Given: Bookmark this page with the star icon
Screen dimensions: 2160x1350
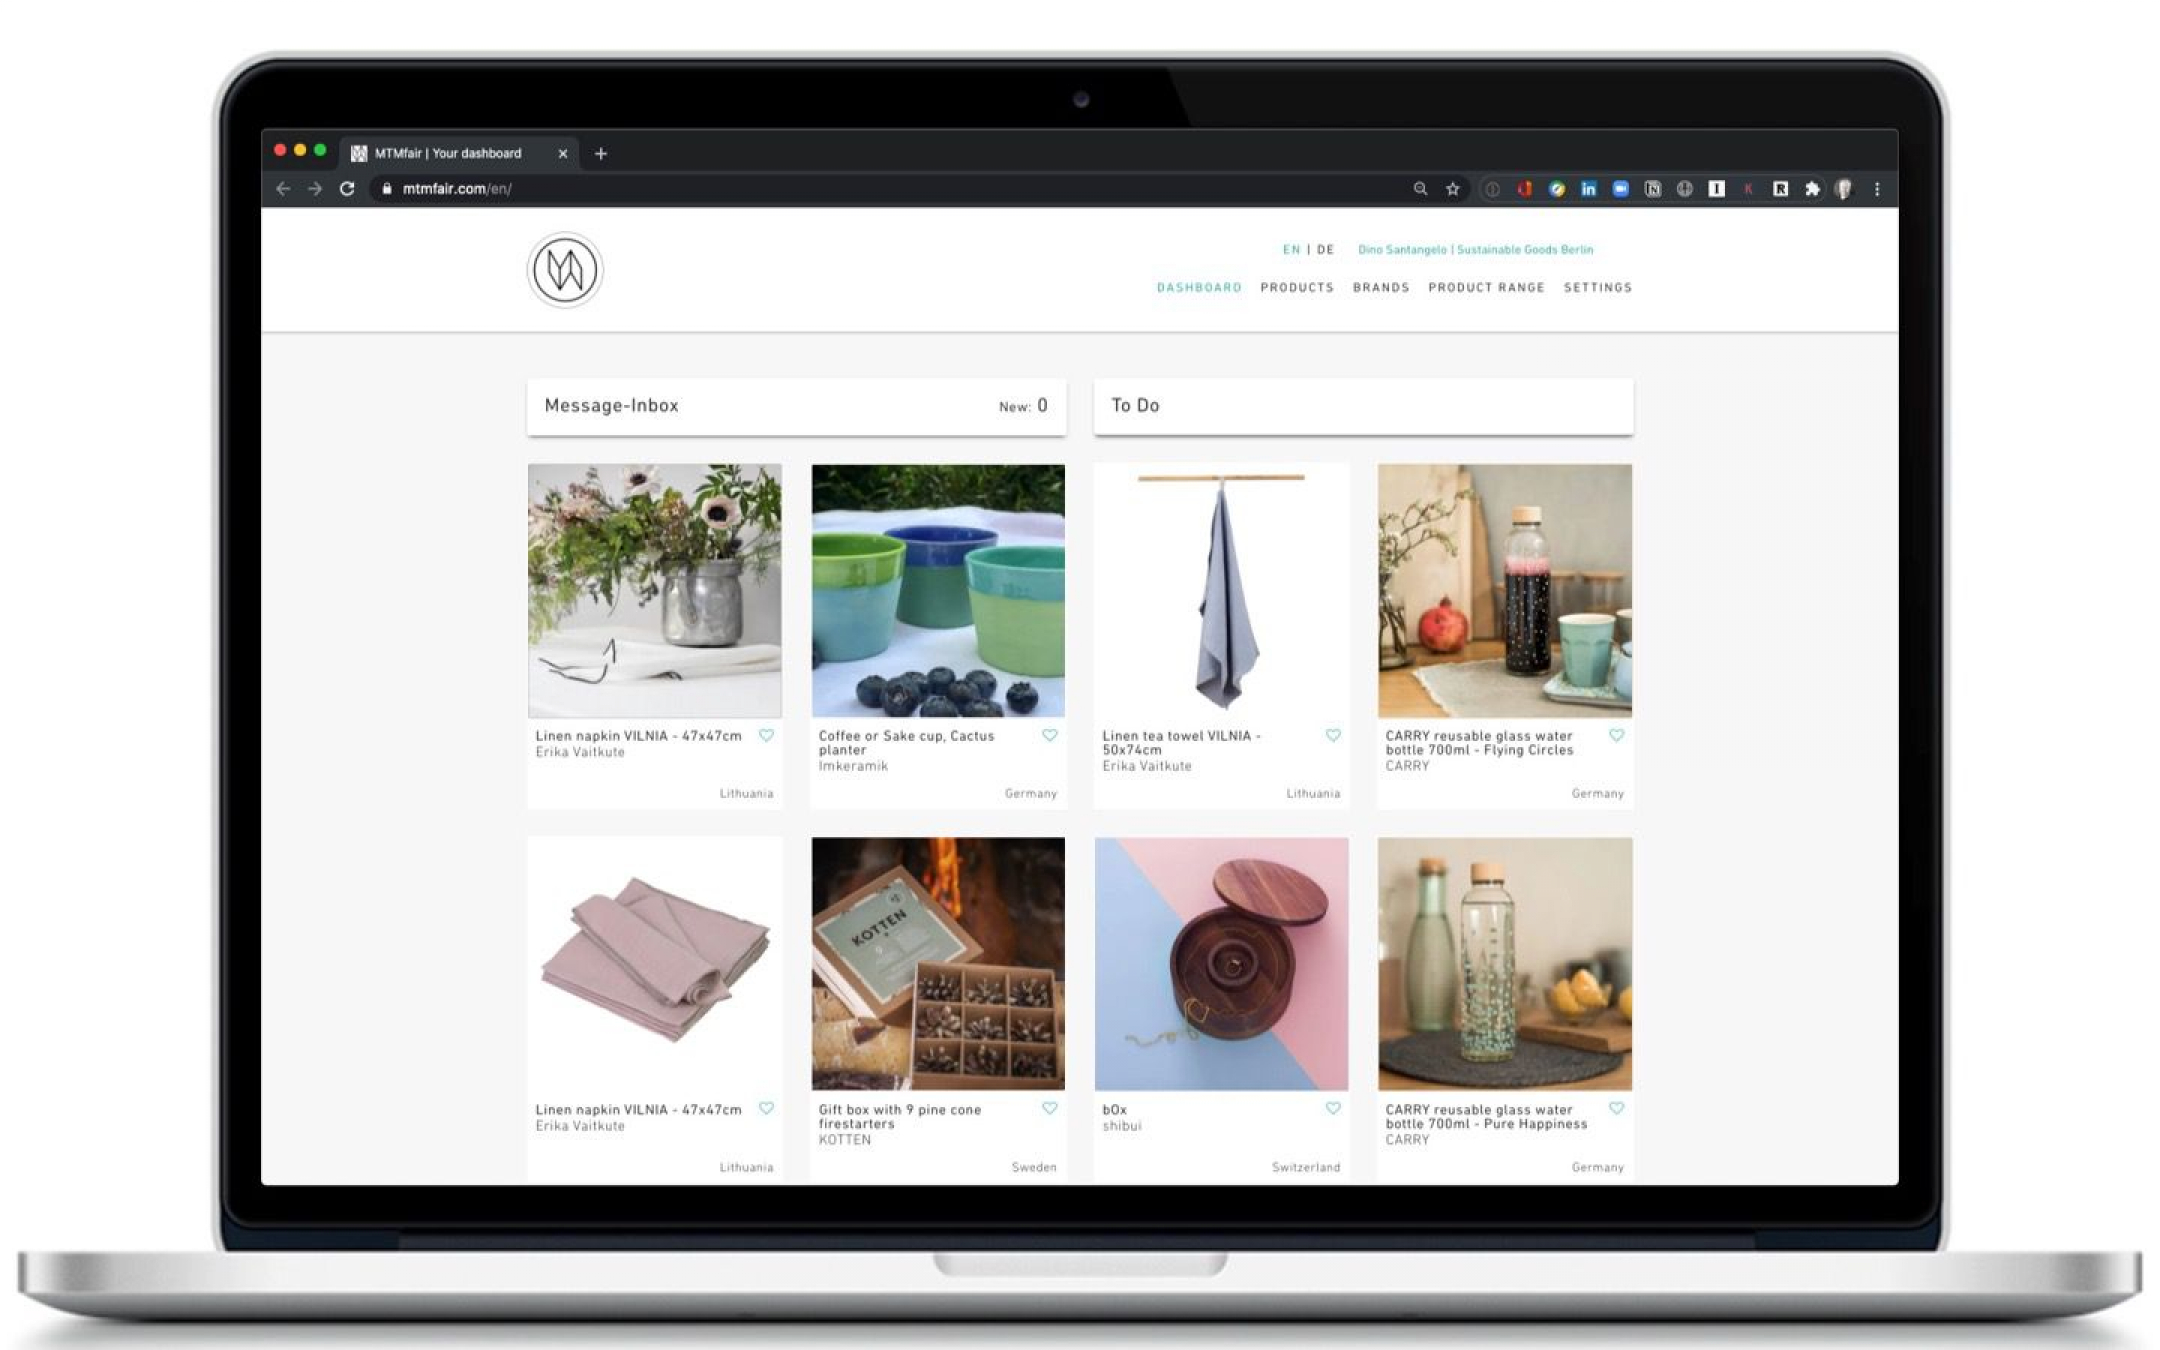Looking at the screenshot, I should 1452,188.
